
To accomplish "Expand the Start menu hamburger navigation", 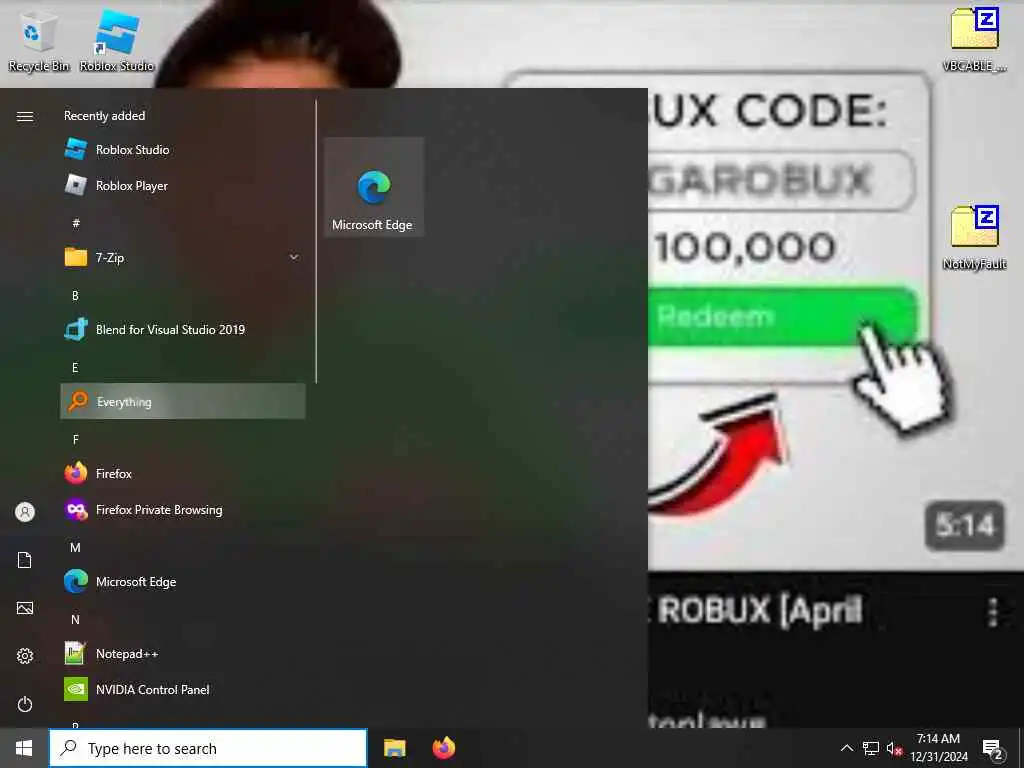I will (x=25, y=116).
